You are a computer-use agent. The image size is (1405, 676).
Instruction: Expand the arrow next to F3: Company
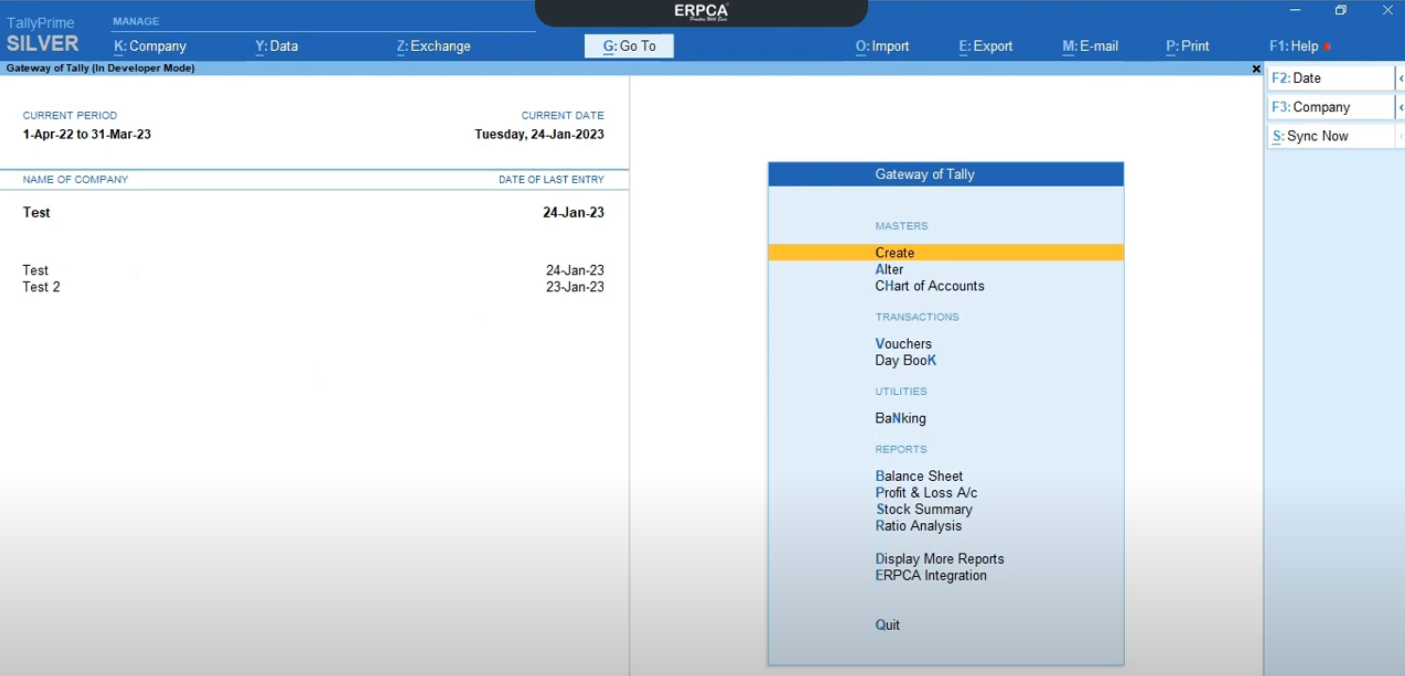coord(1400,107)
